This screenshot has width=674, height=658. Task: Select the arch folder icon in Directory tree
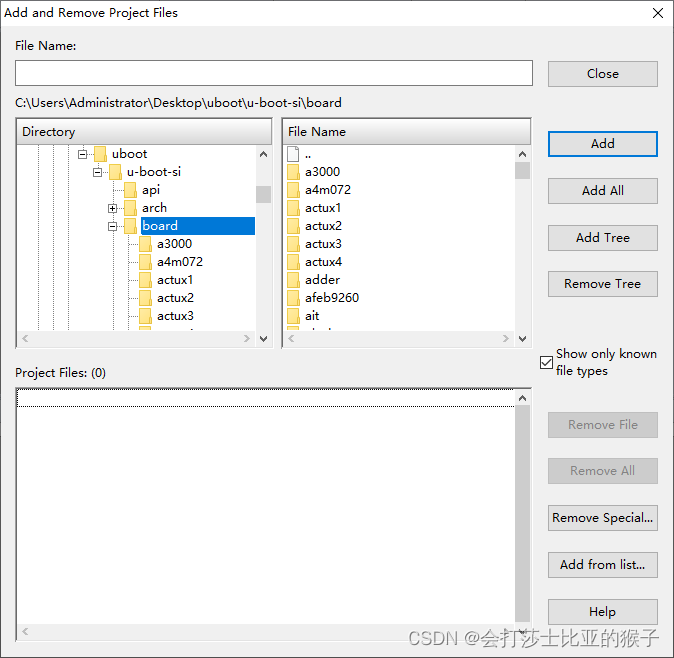[x=130, y=208]
